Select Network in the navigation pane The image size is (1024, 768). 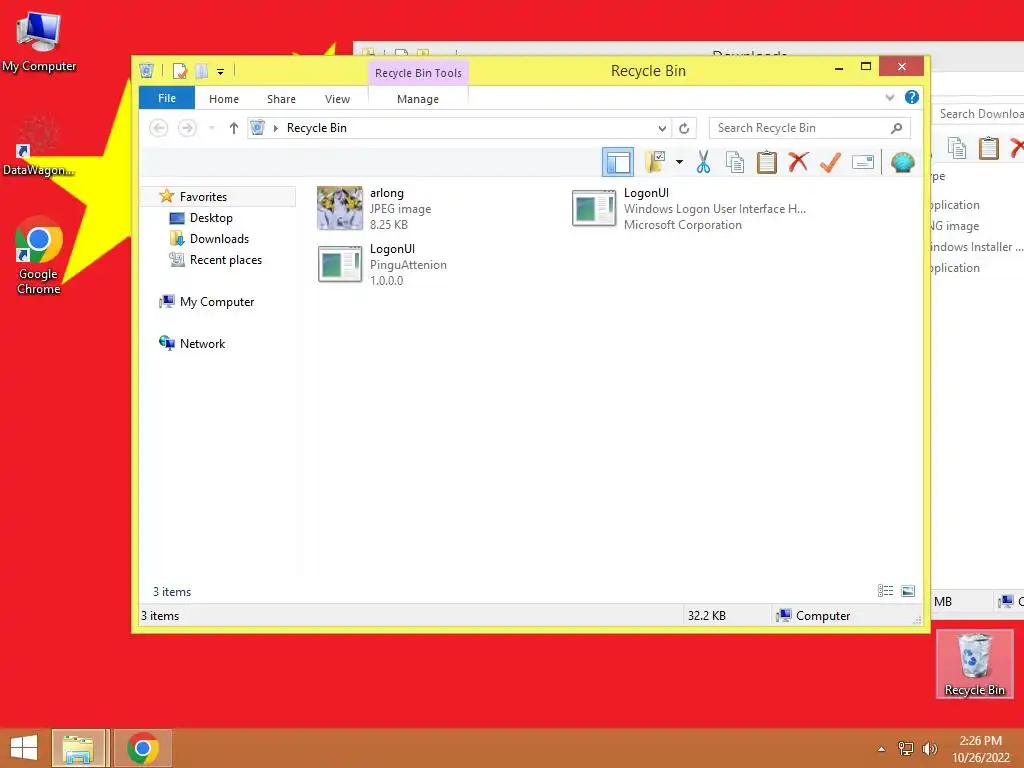coord(202,344)
